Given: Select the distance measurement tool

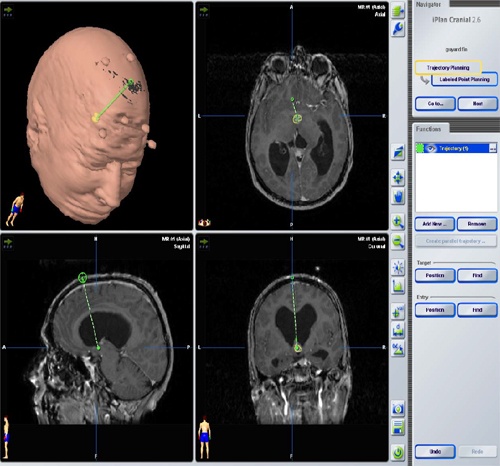Looking at the screenshot, I should click(x=398, y=330).
